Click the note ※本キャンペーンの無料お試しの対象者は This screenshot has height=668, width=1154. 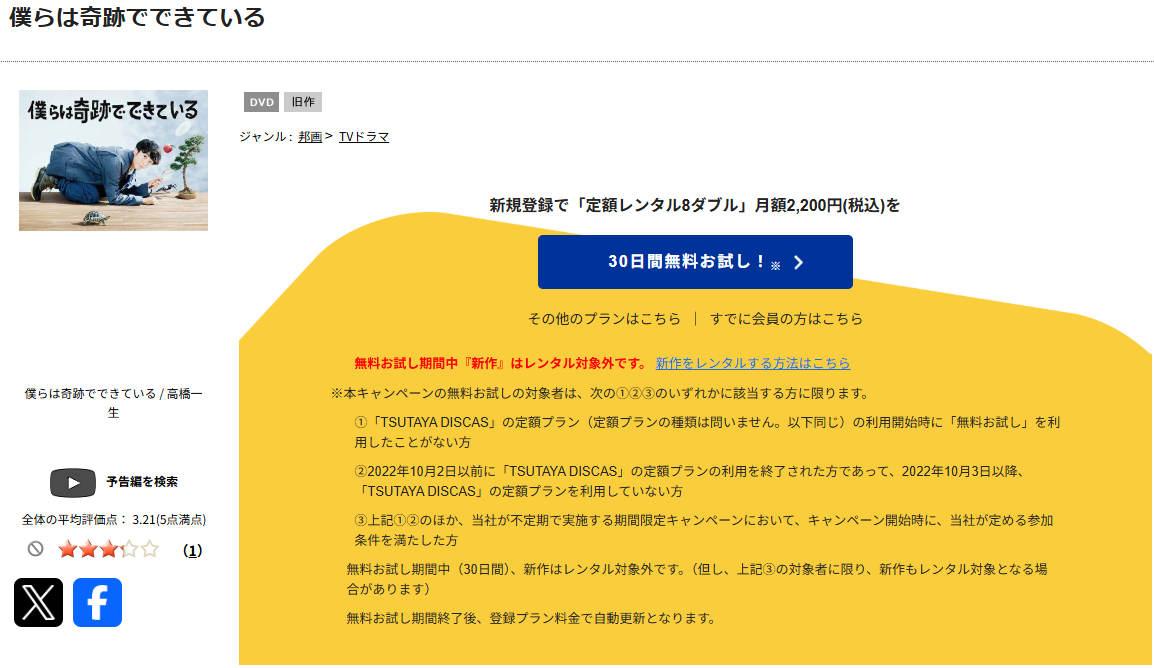[601, 393]
